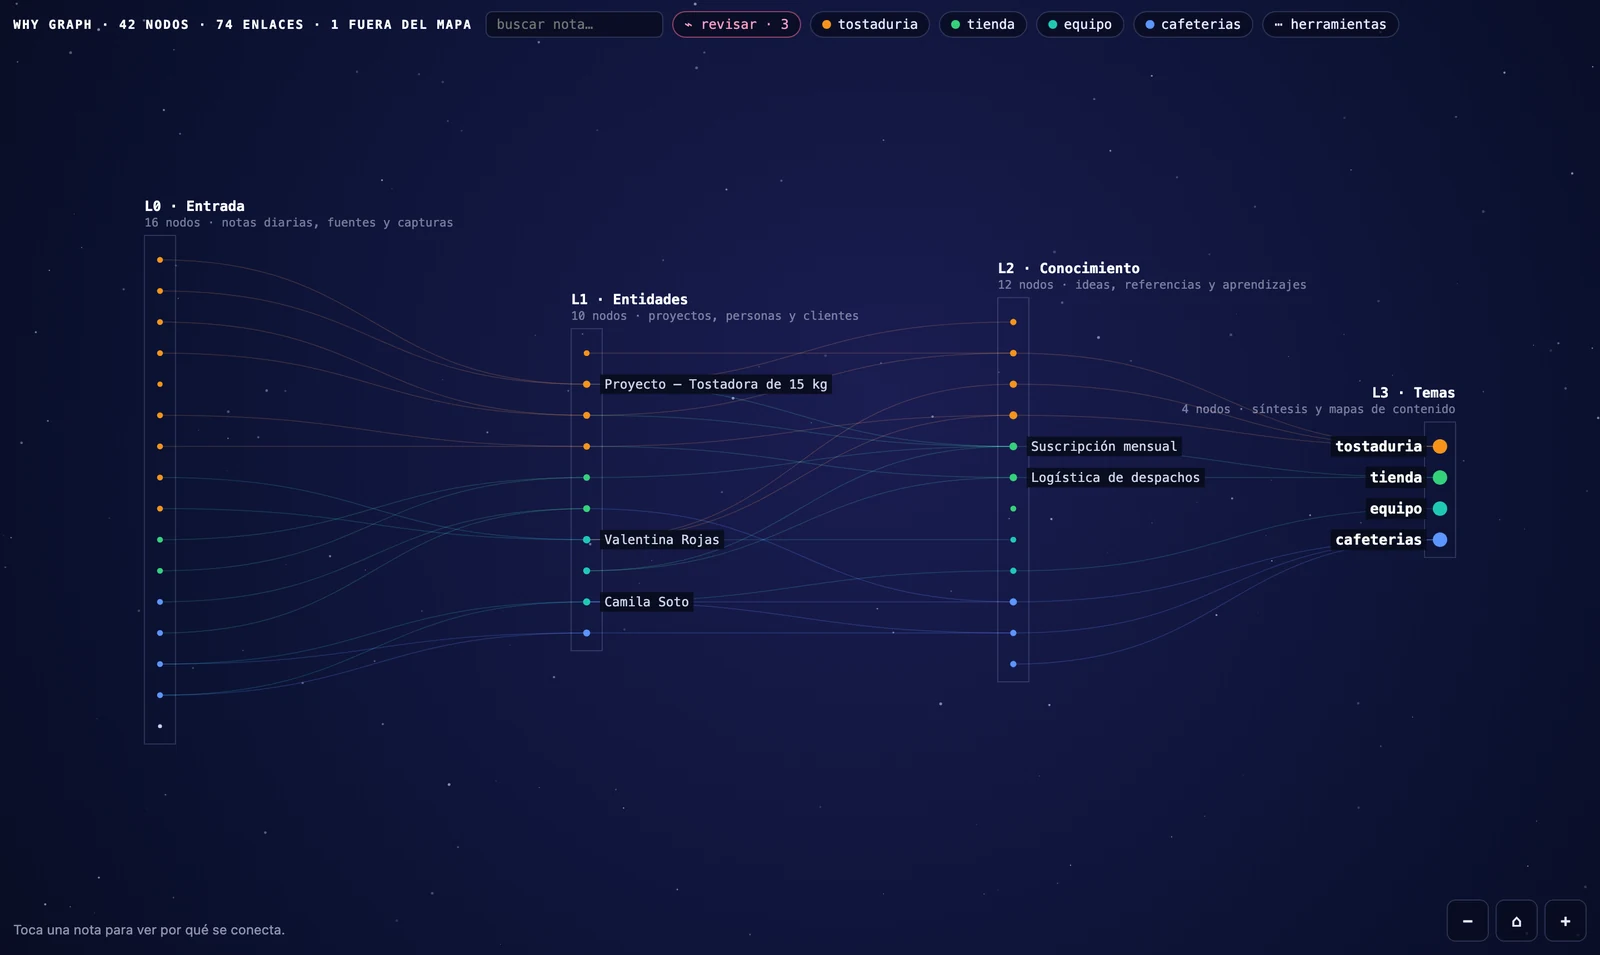Select the orange tostaduria theme node

click(1440, 446)
